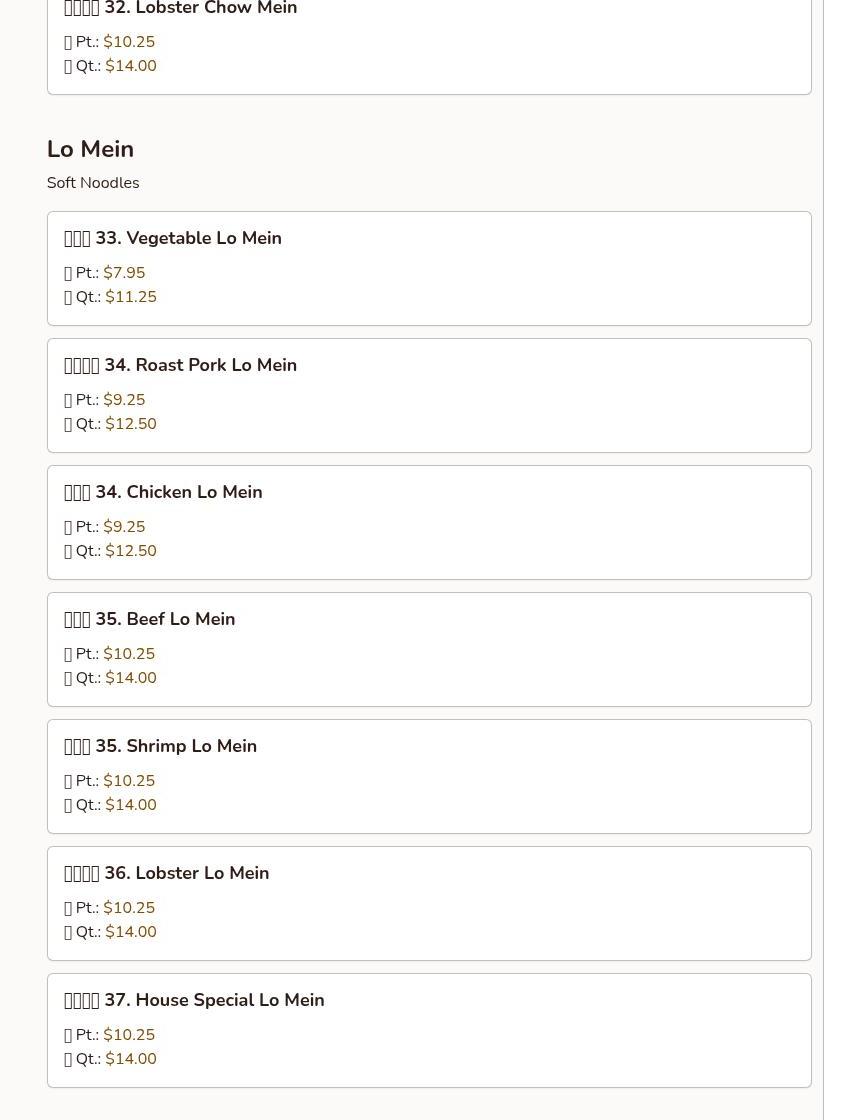This screenshot has width=844, height=1120.
Task: Click the Lobster Chow Mein item title
Action: tap(180, 9)
